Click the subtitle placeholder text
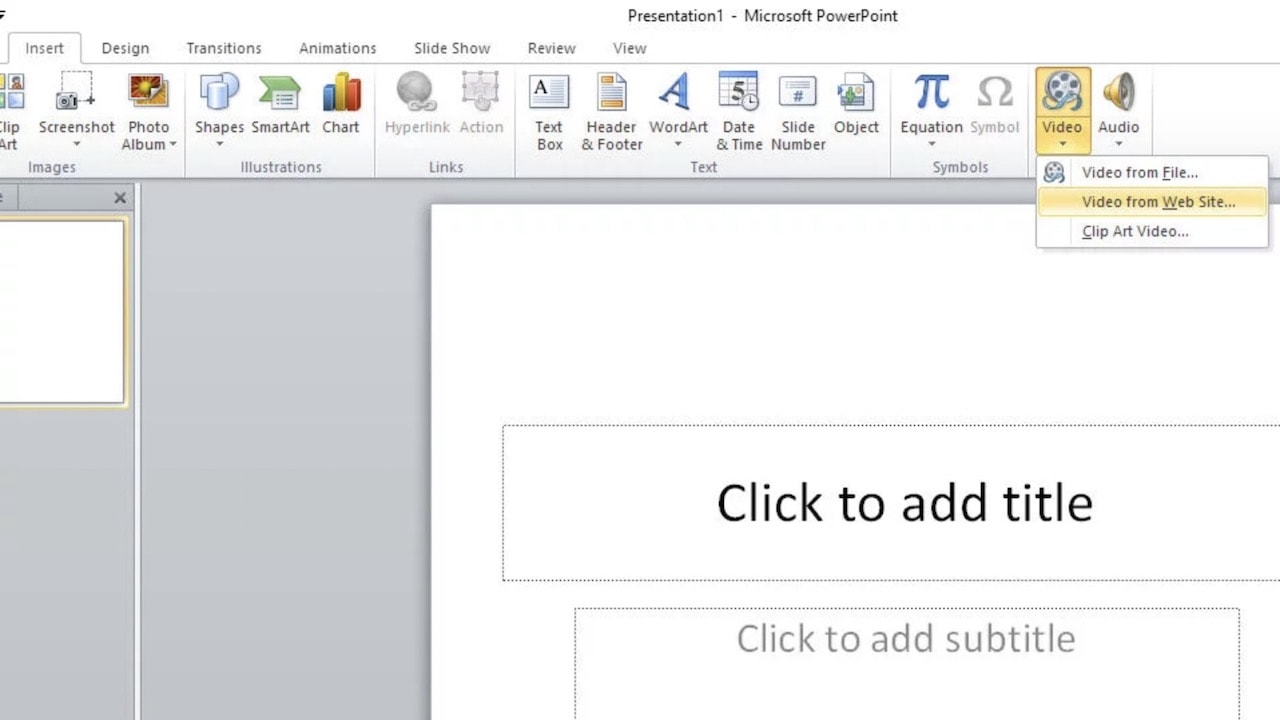The image size is (1280, 720). point(906,638)
